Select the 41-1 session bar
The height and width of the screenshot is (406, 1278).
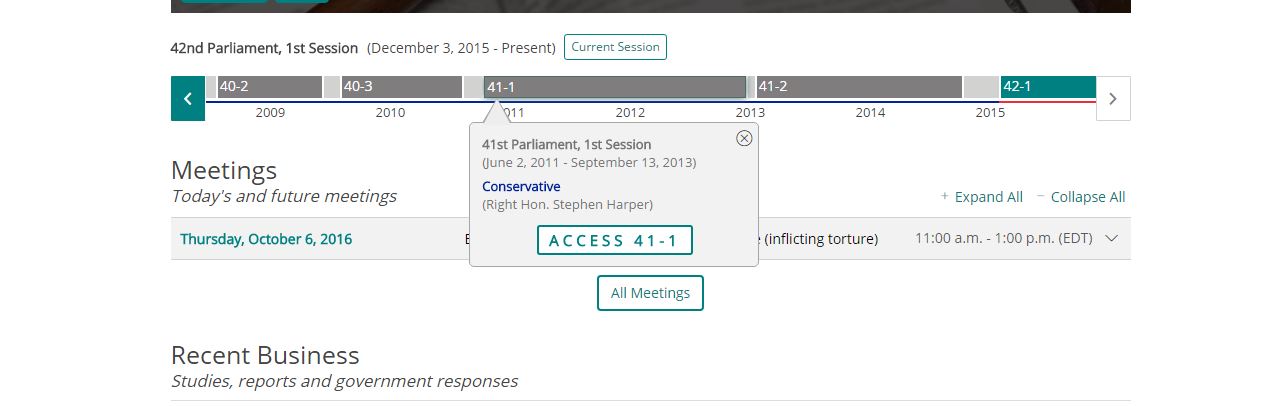[x=615, y=87]
